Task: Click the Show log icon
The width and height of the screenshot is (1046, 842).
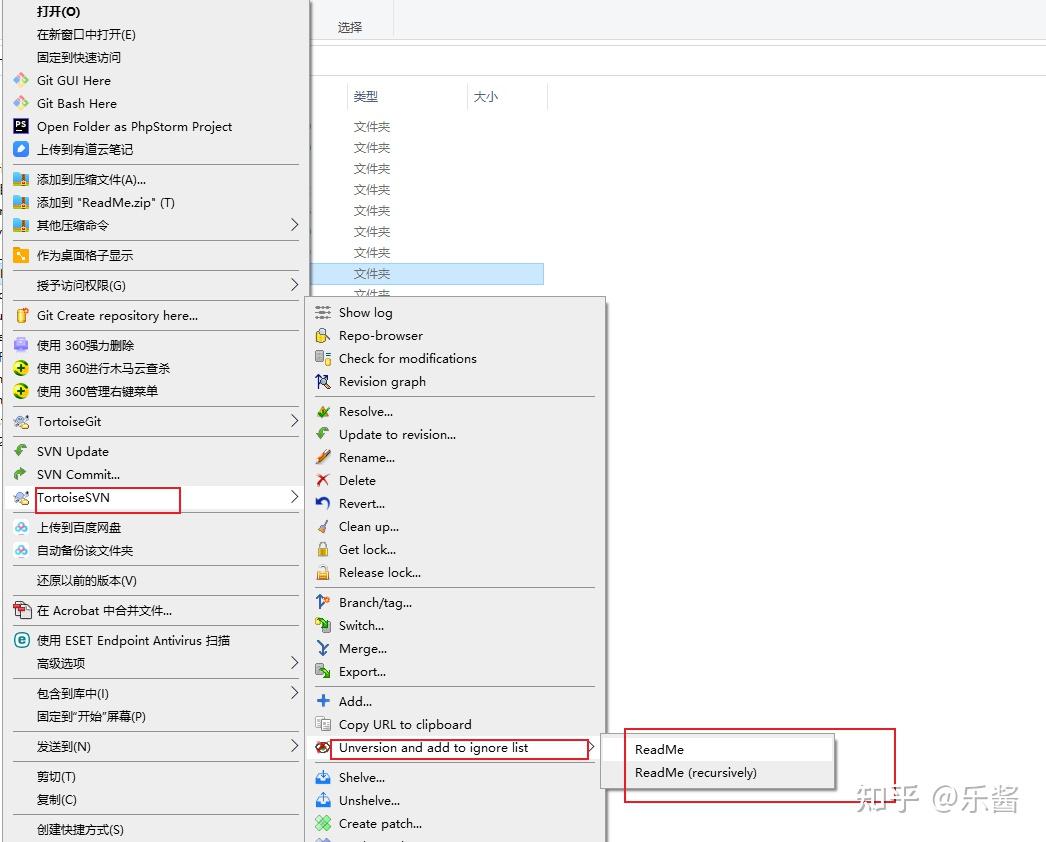Action: (x=323, y=312)
